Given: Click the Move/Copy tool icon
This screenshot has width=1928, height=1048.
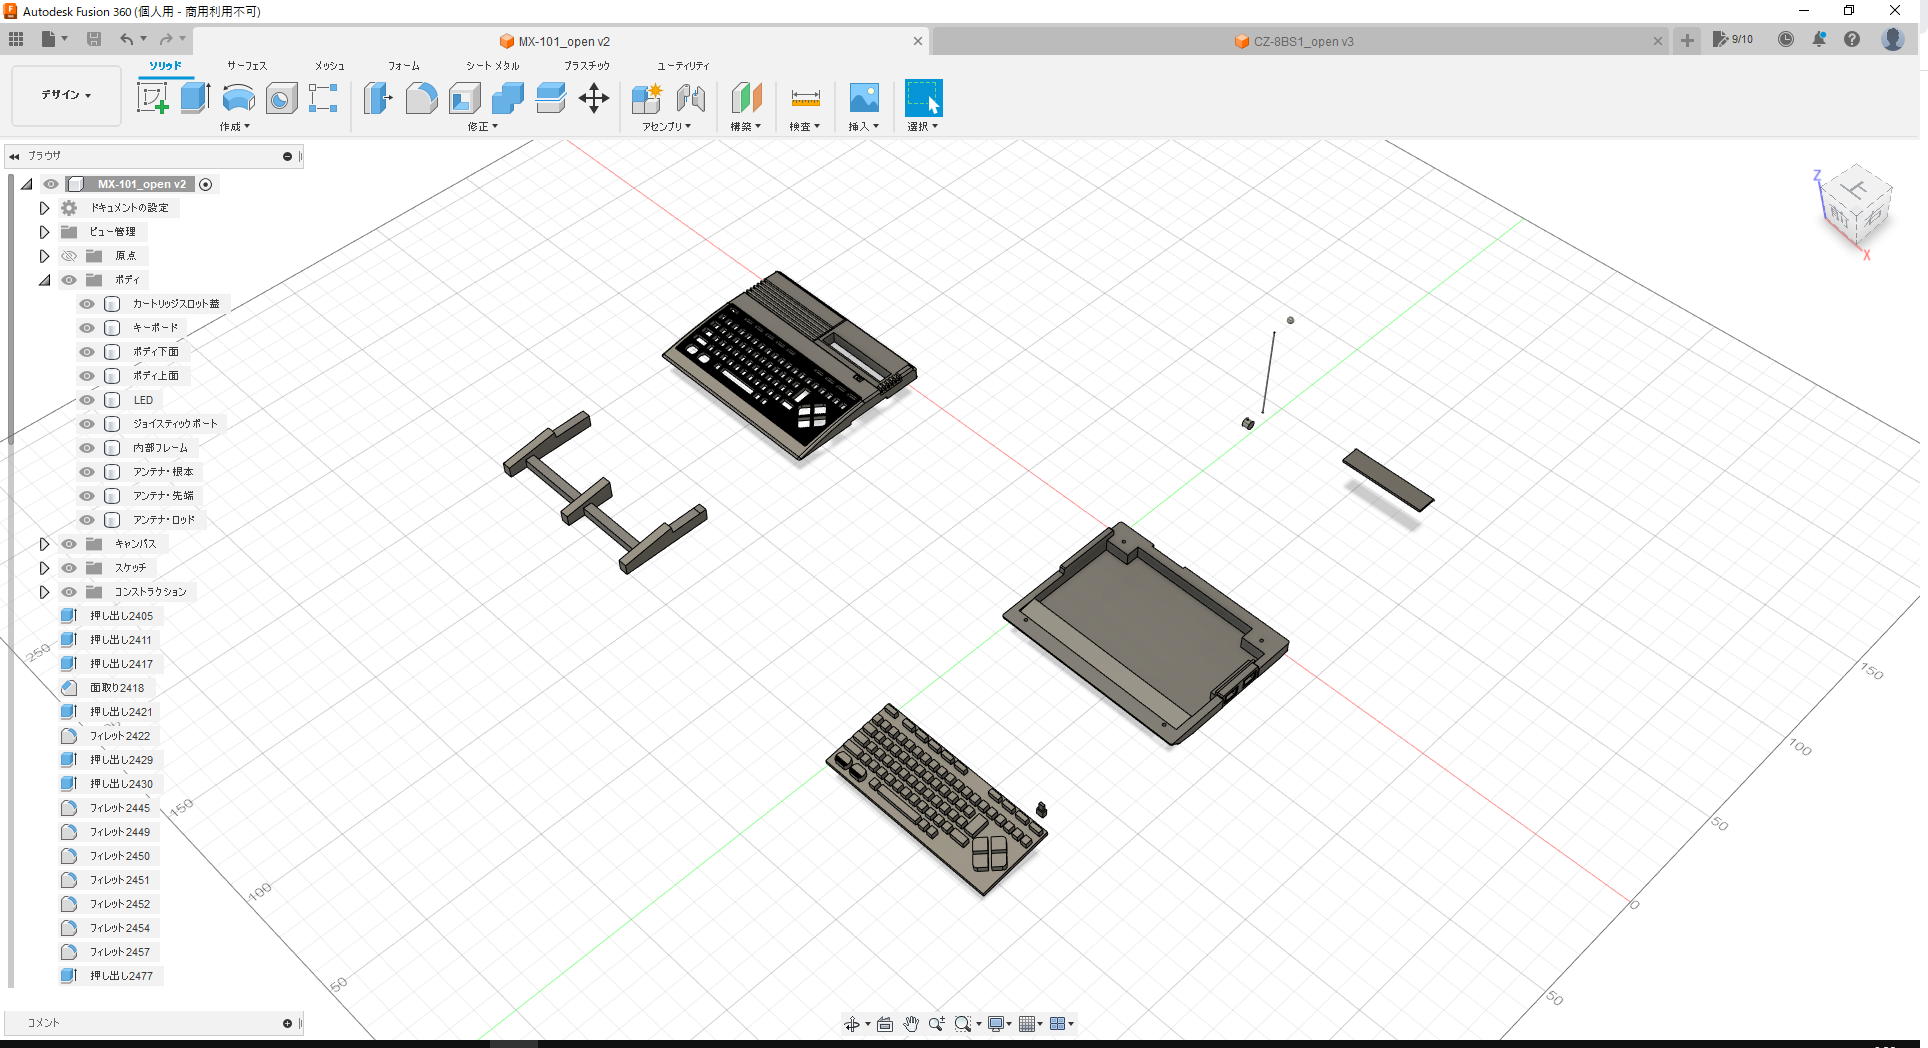Looking at the screenshot, I should (x=594, y=99).
